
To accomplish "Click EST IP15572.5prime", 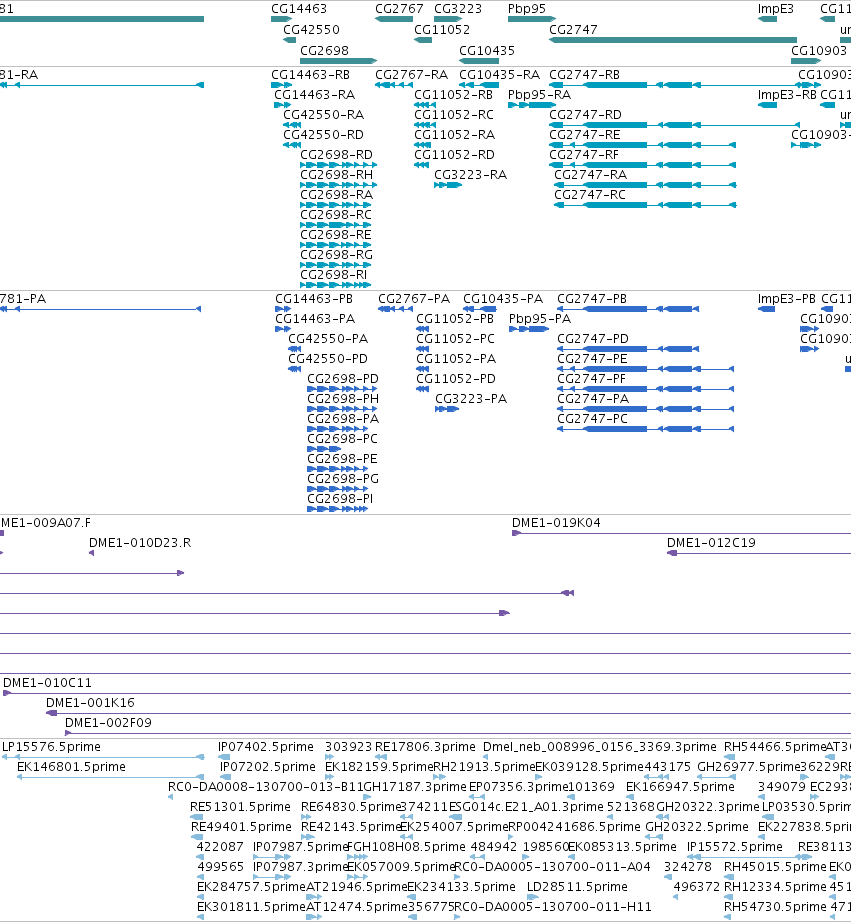I will click(x=735, y=847).
